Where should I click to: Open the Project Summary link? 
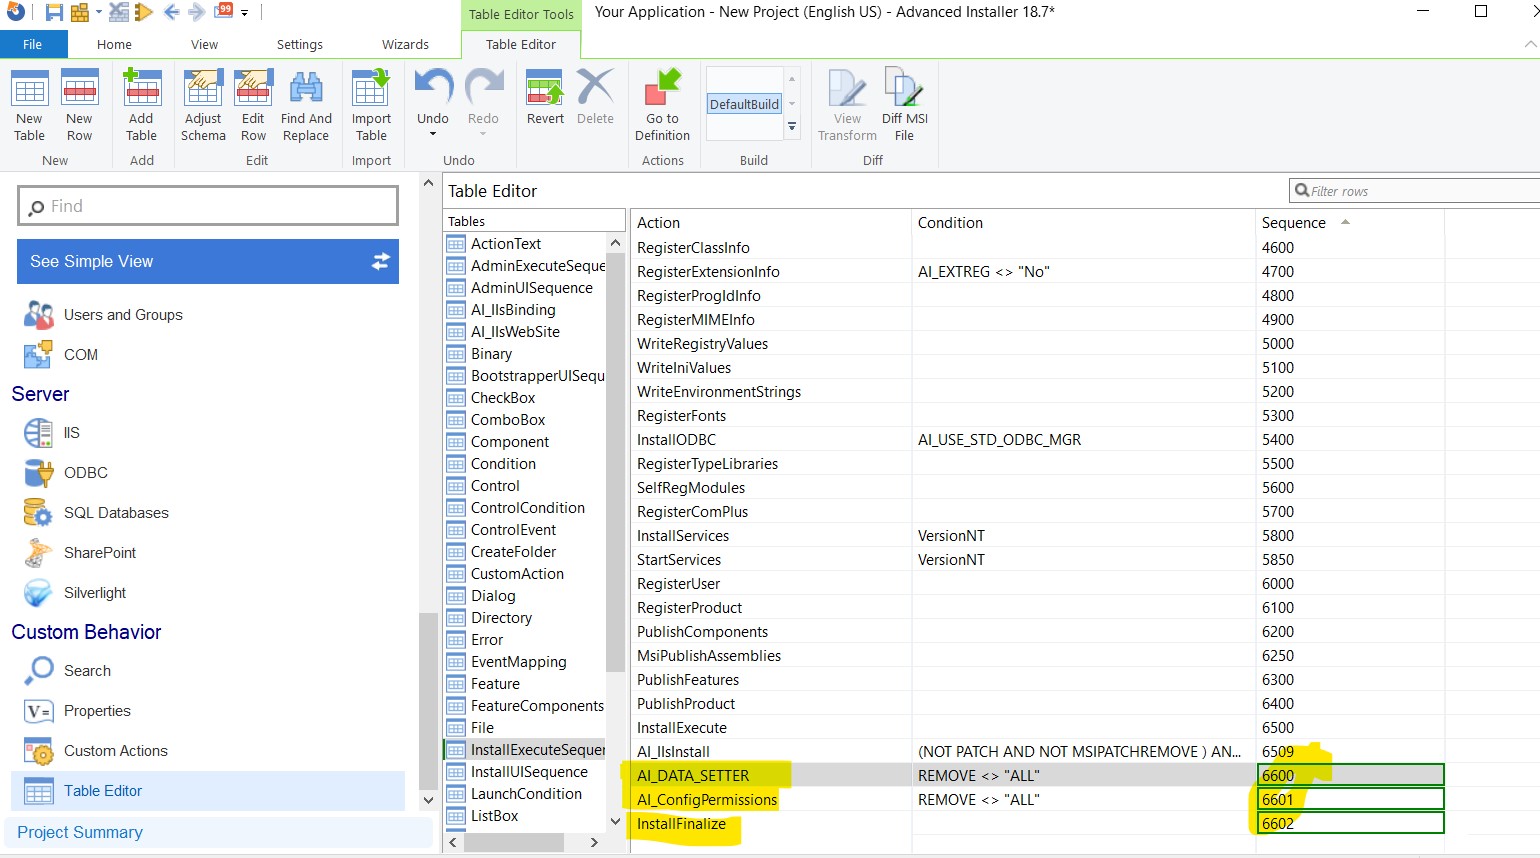[x=80, y=832]
